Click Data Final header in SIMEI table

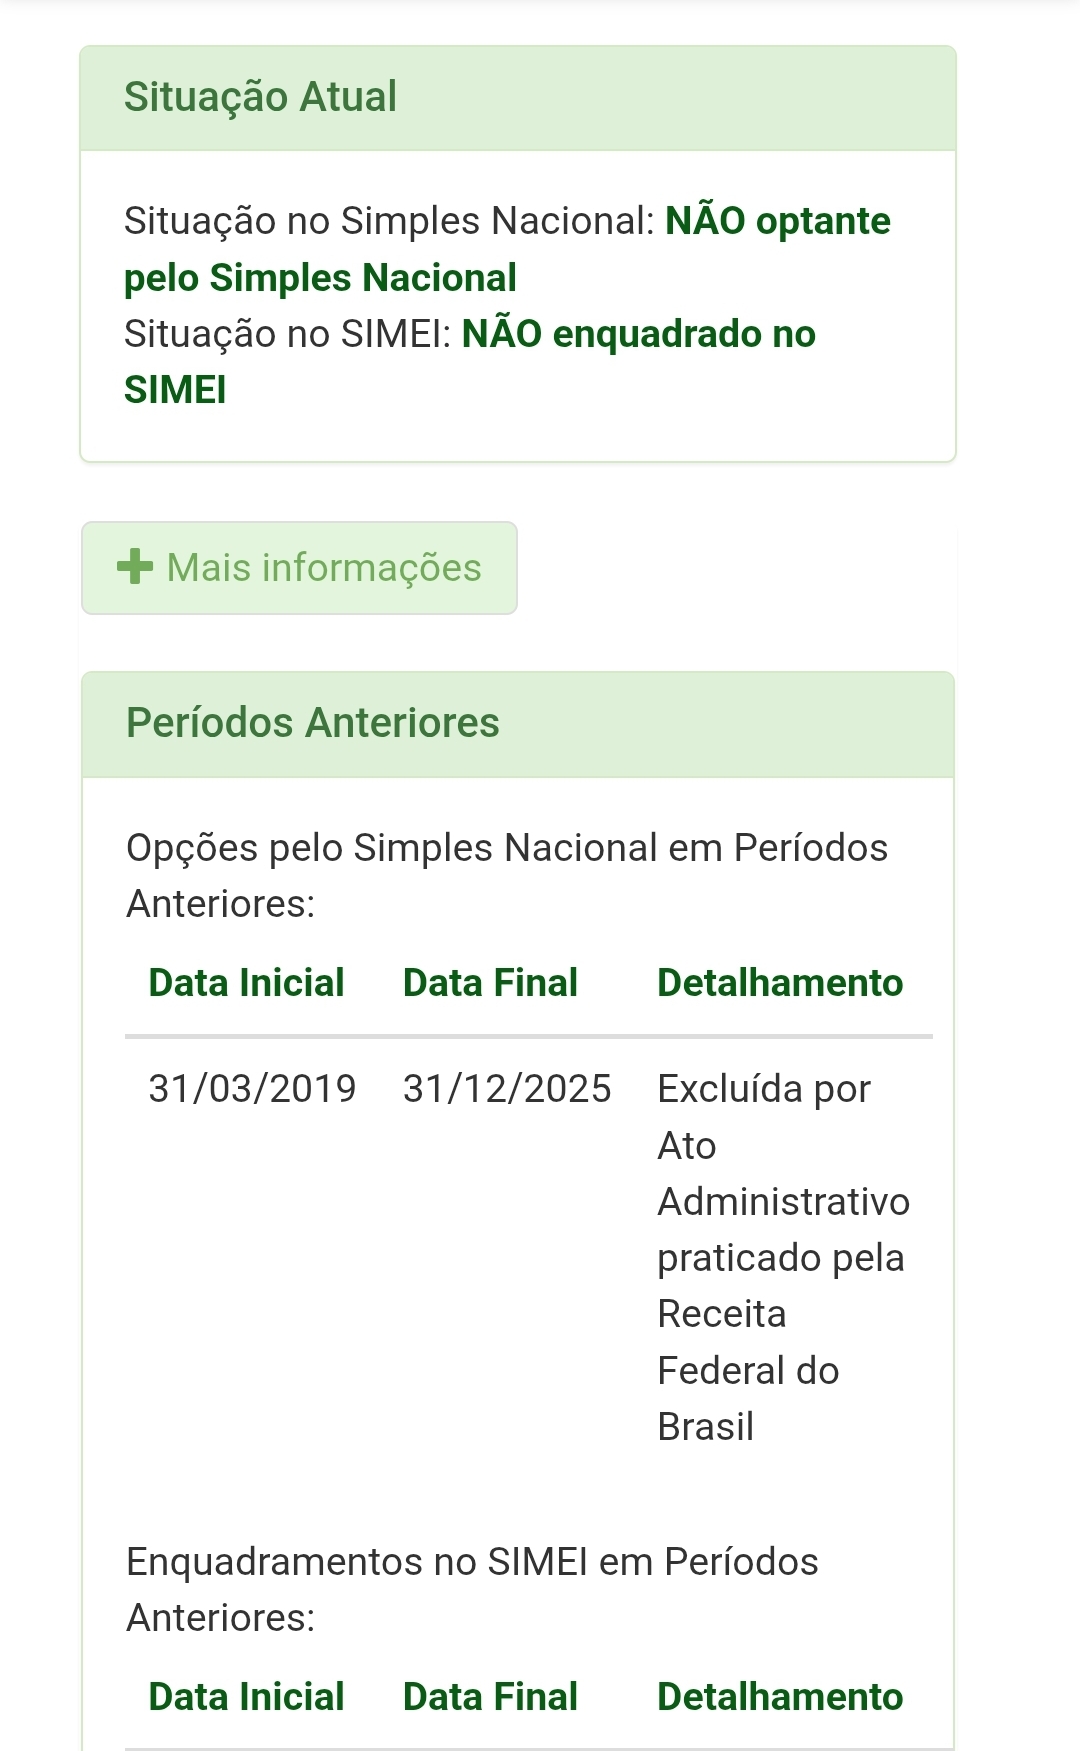pos(490,1697)
